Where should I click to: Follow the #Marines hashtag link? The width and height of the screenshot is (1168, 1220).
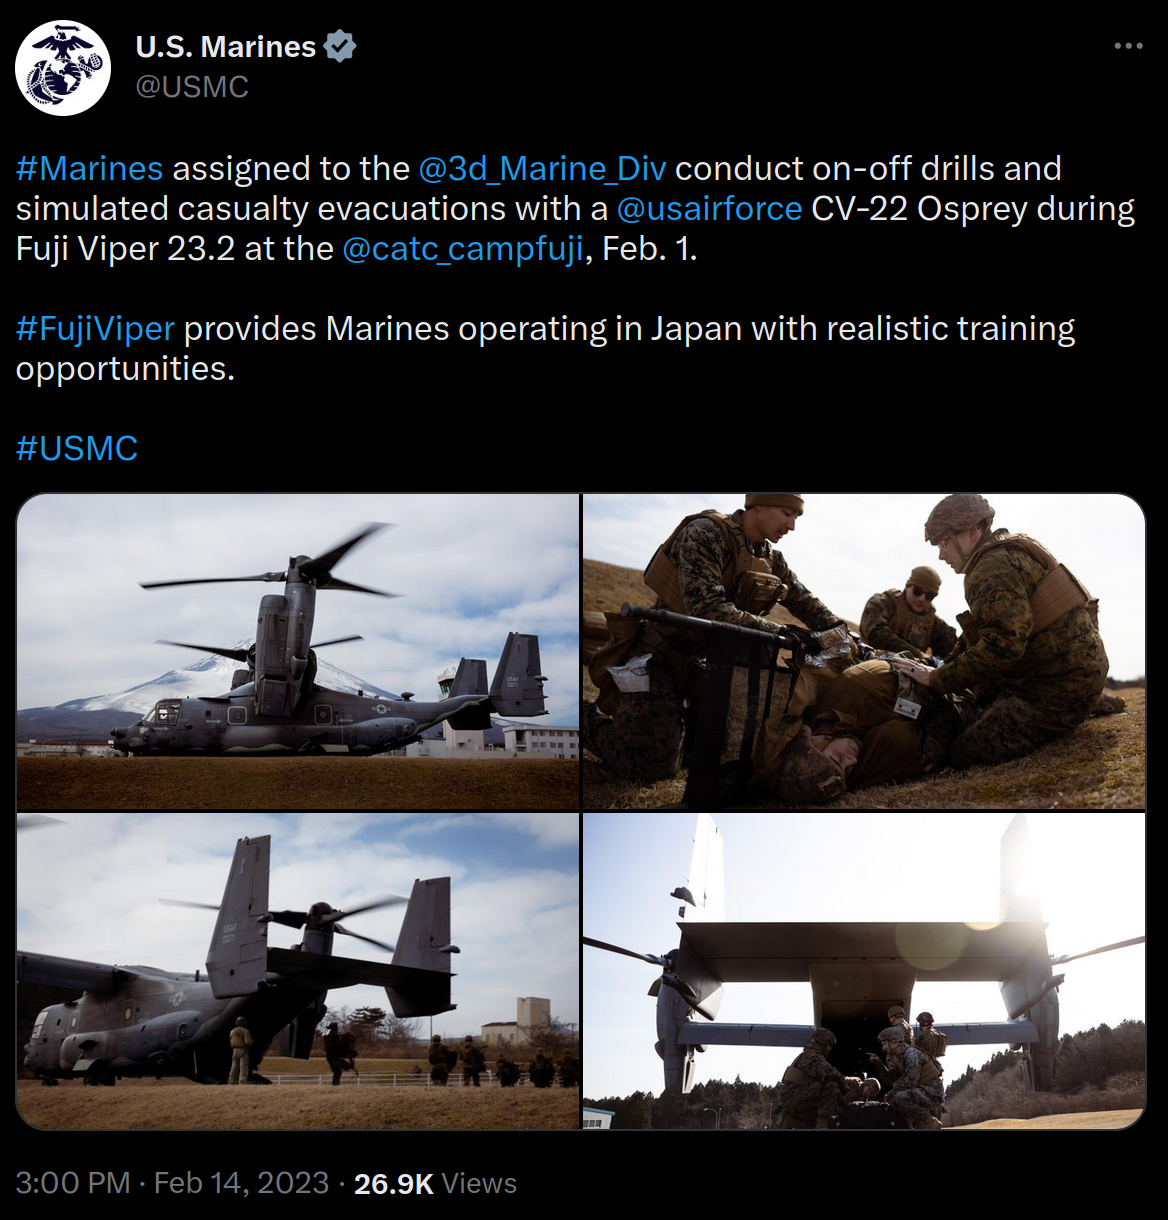(89, 168)
